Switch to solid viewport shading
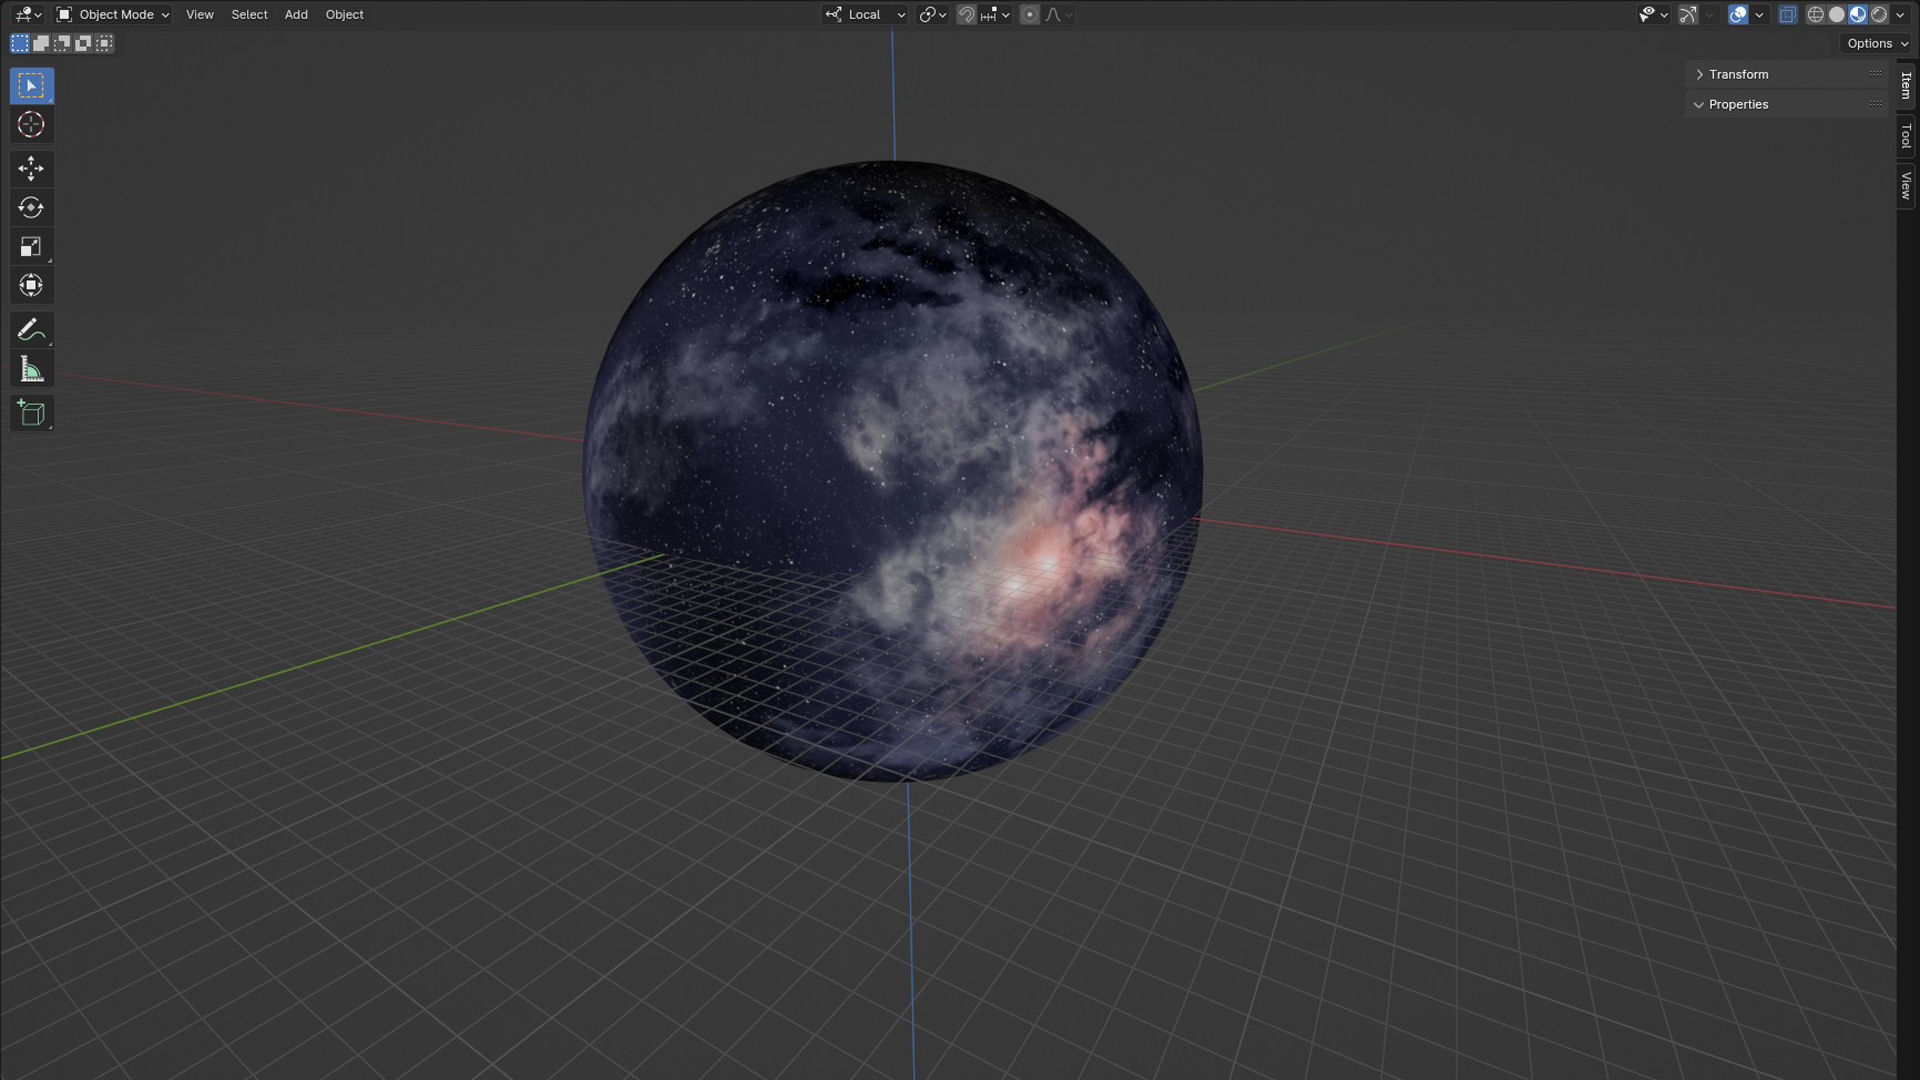Viewport: 1920px width, 1080px height. pyautogui.click(x=1837, y=14)
